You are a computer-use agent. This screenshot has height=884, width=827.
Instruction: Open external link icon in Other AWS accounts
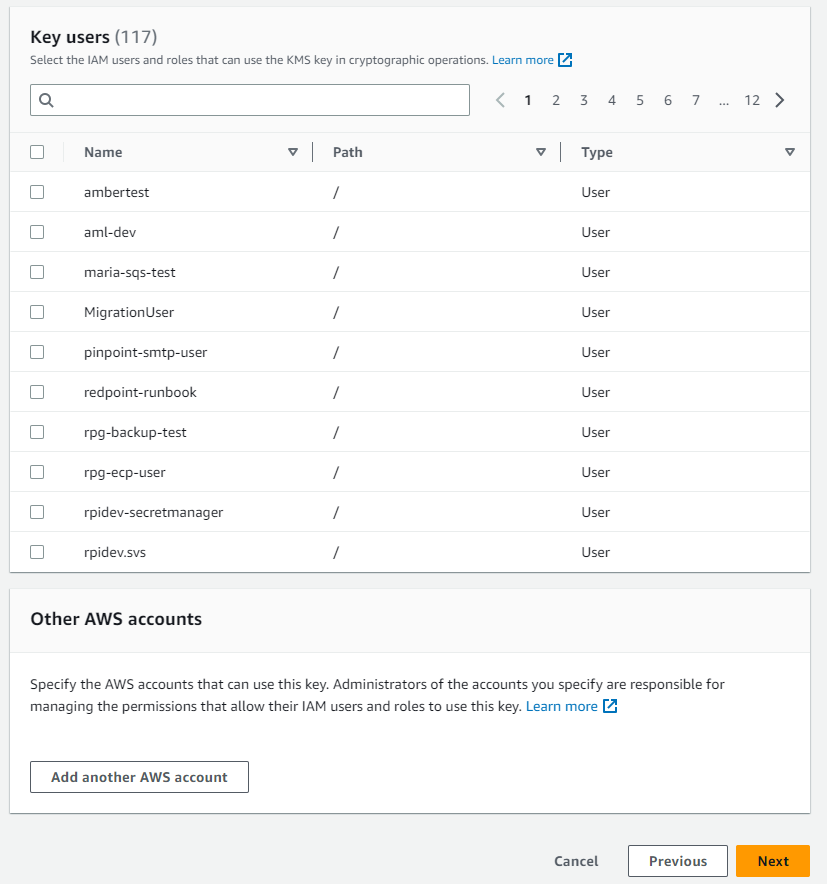[x=610, y=706]
